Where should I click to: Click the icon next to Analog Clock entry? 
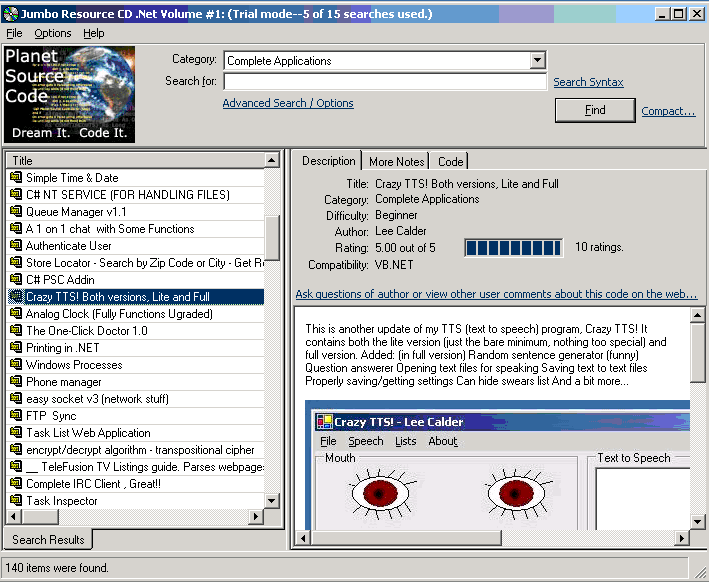[x=16, y=313]
